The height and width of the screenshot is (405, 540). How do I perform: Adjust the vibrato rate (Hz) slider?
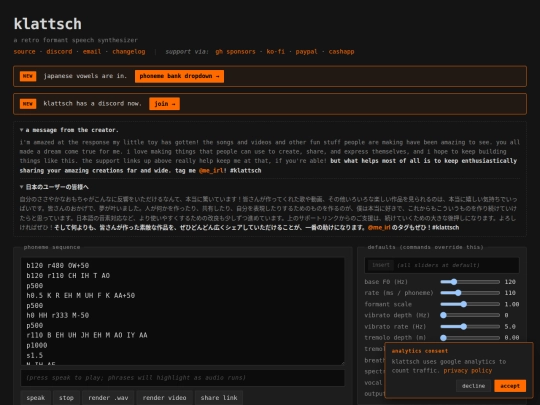tap(470, 326)
